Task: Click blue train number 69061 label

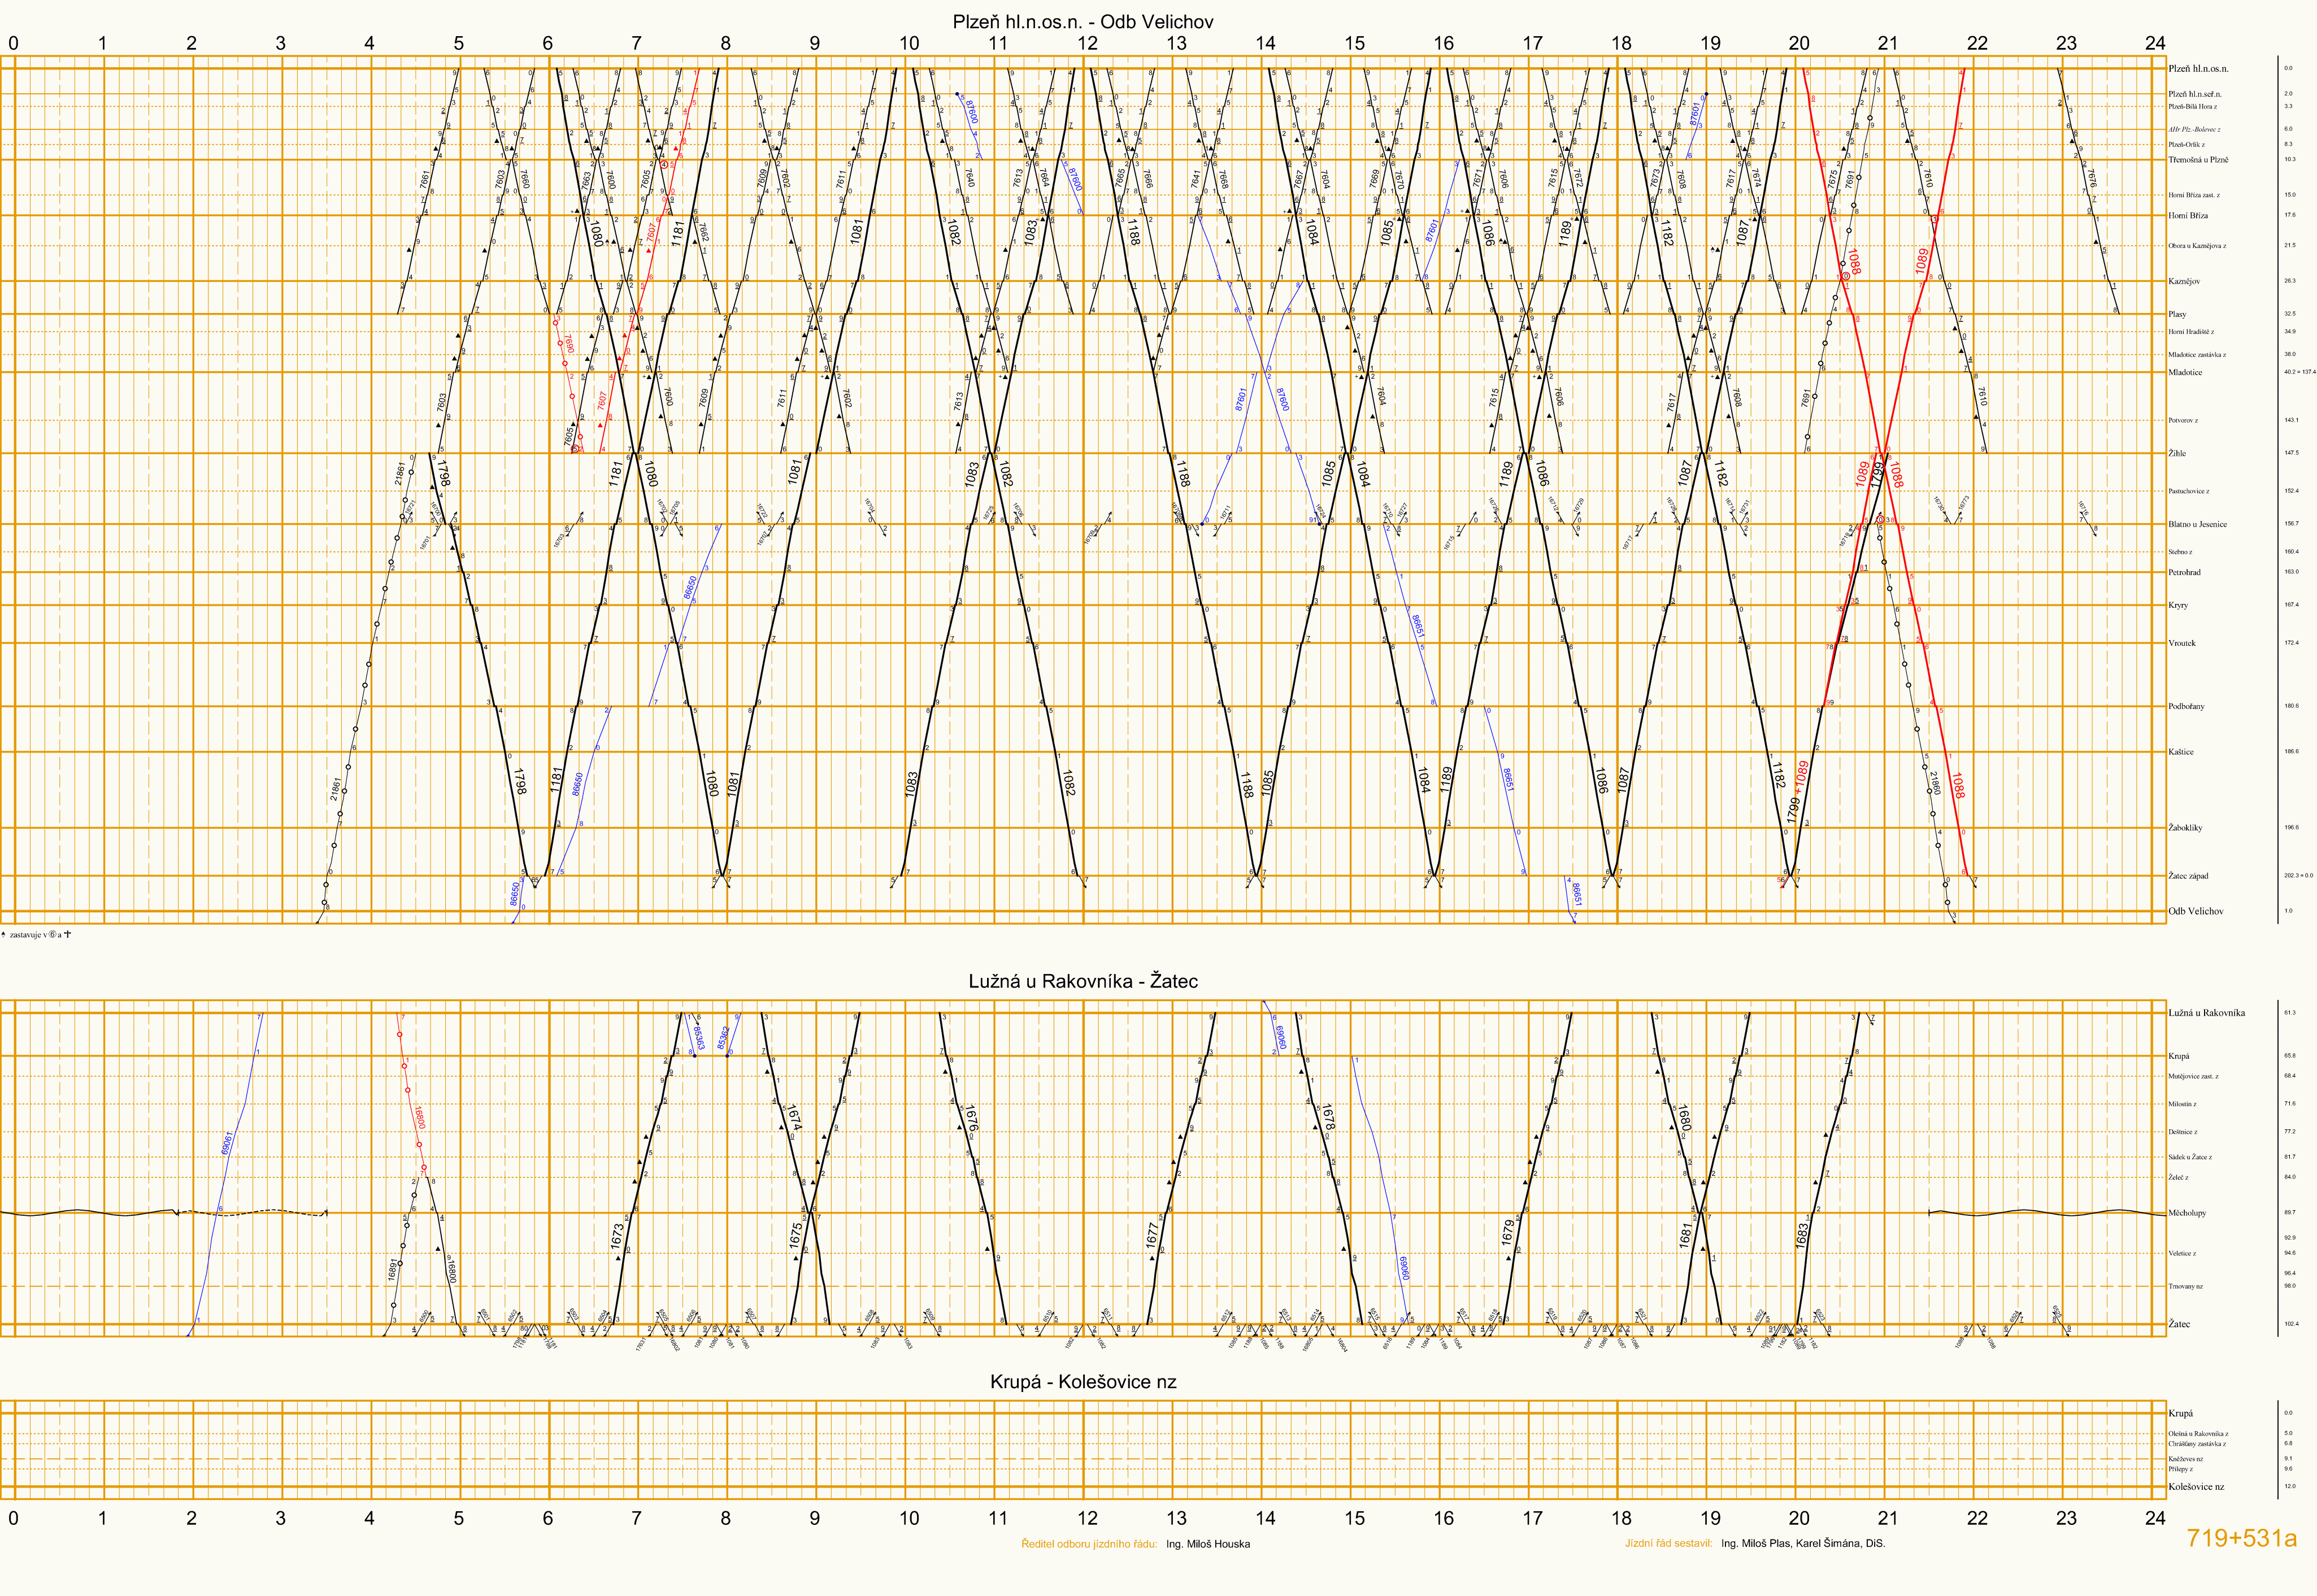Action: (x=227, y=1143)
